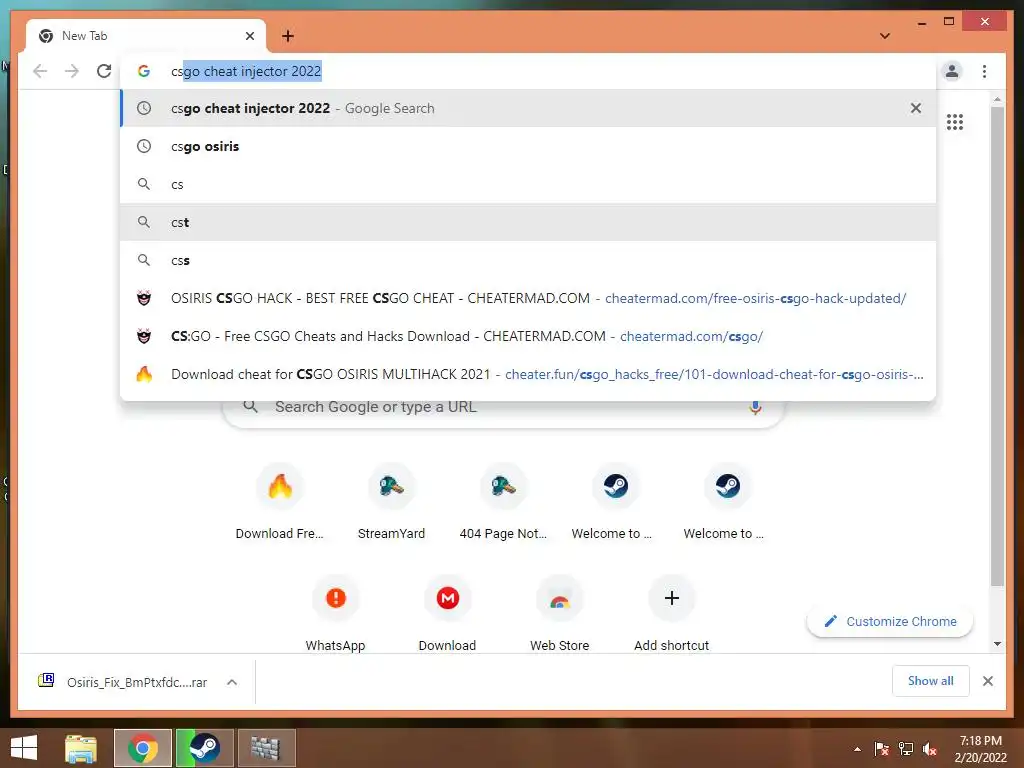Show hidden system tray icons
The width and height of the screenshot is (1024, 768).
(857, 749)
